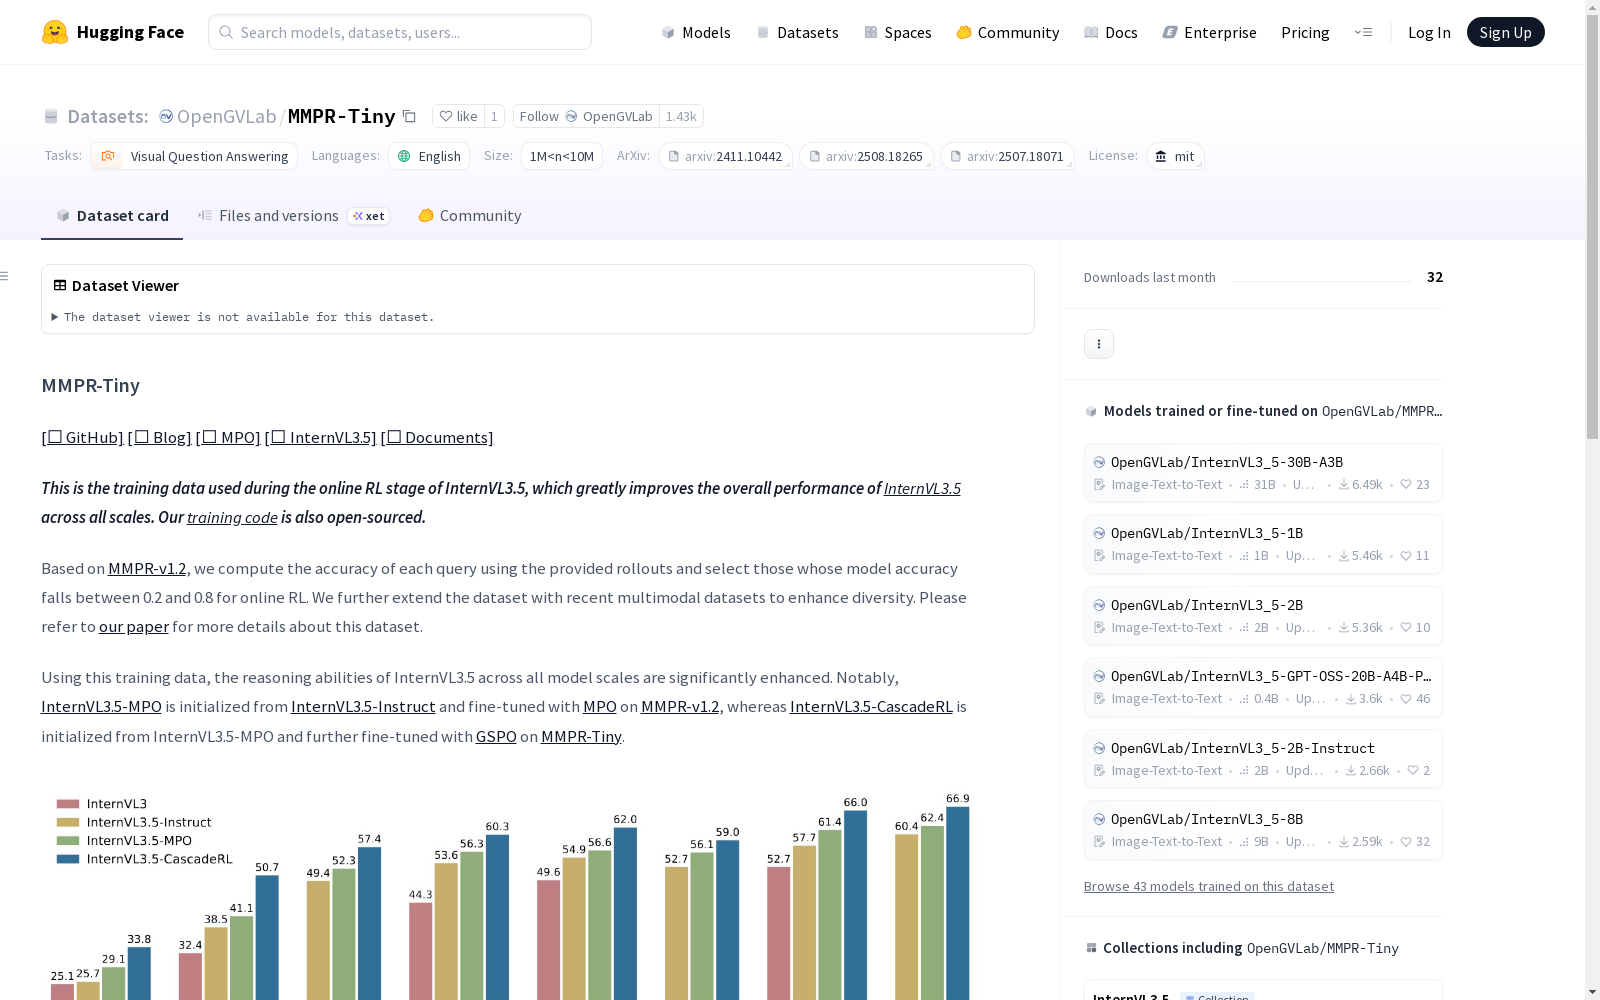Open the arxiv:2508.18265 paper tag
This screenshot has height=1000, width=1600.
click(x=866, y=156)
